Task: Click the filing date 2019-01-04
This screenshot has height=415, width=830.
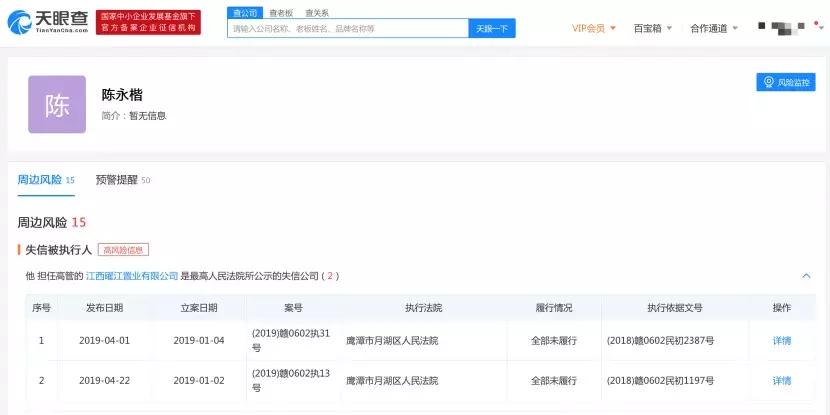Action: click(x=199, y=341)
